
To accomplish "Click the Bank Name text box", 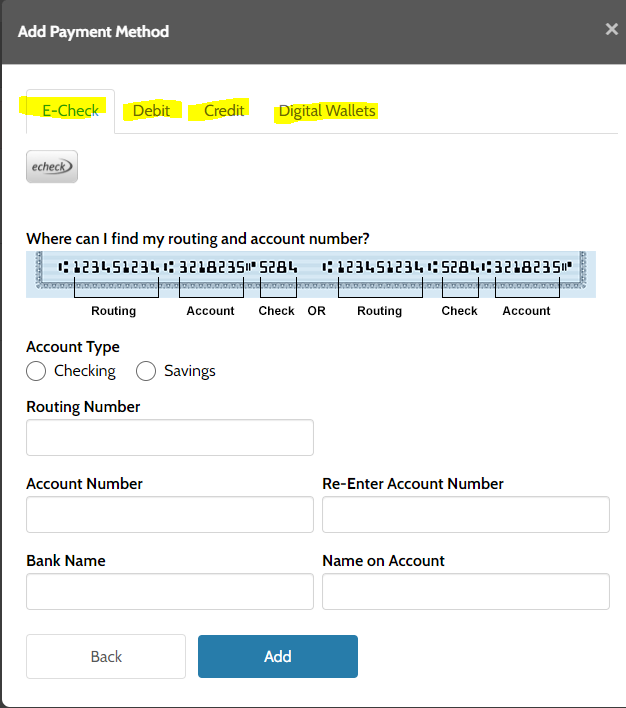I will pos(170,591).
